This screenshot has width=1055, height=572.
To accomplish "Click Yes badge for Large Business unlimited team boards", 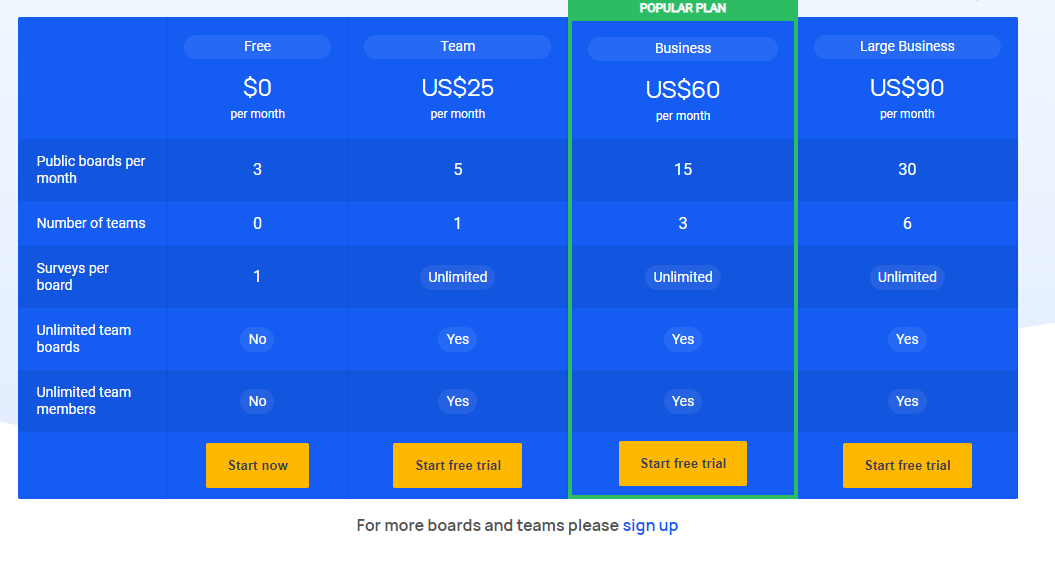I will click(x=907, y=339).
